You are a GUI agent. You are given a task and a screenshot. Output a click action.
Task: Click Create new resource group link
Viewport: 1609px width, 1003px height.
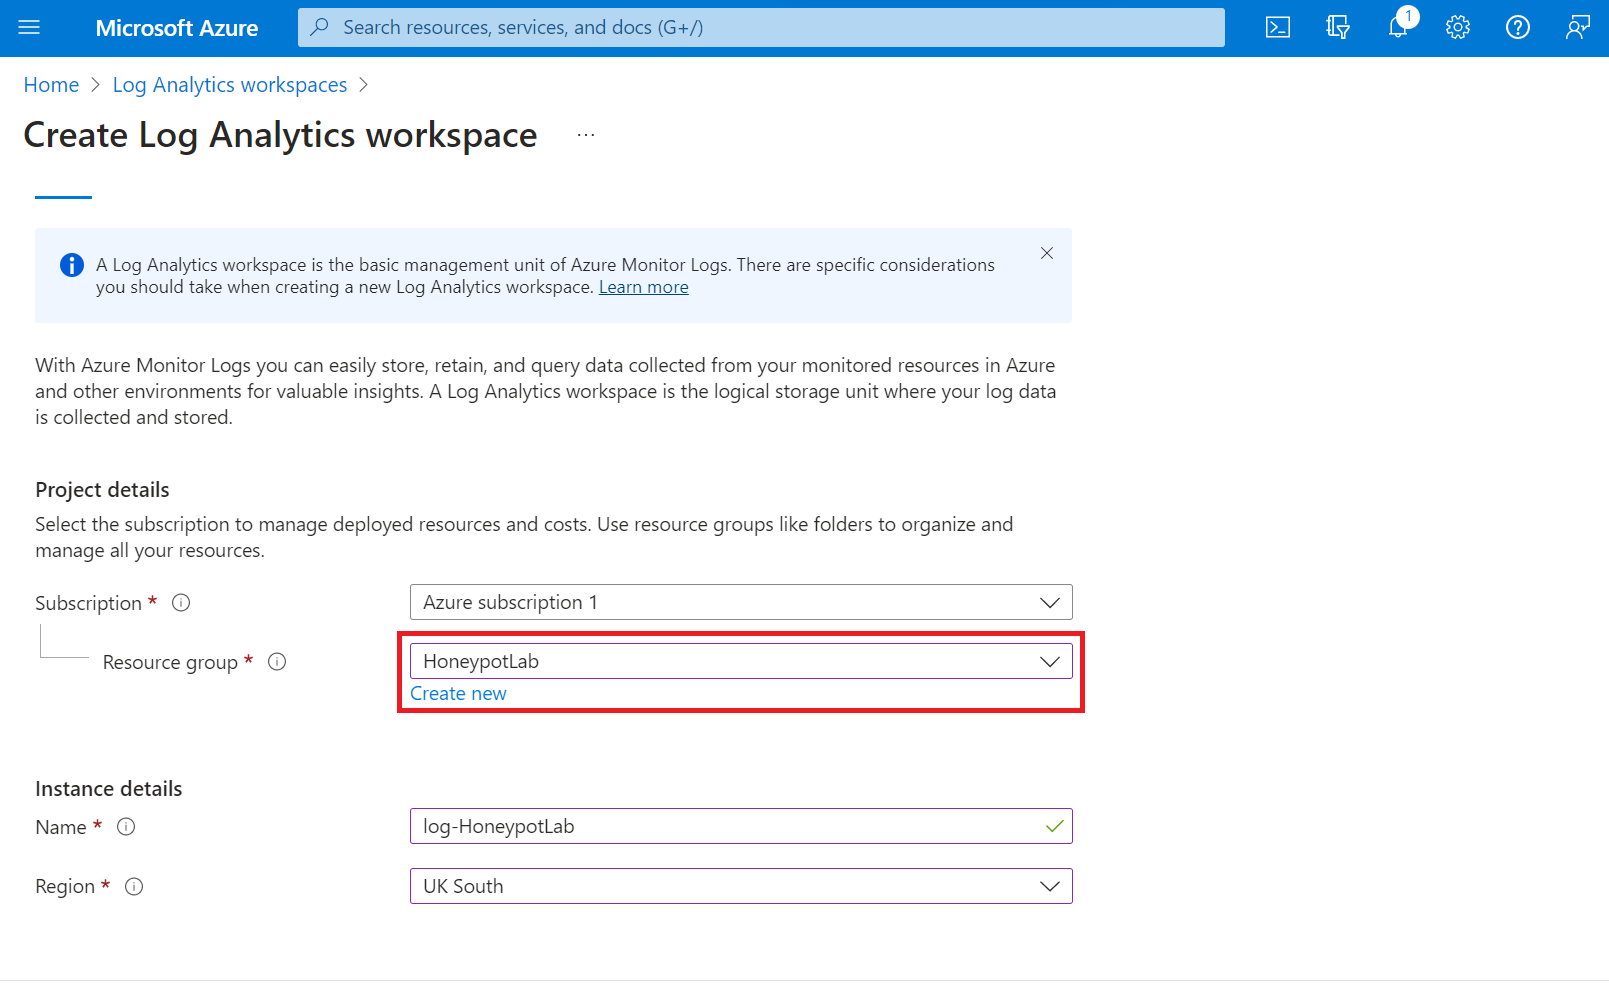(458, 693)
